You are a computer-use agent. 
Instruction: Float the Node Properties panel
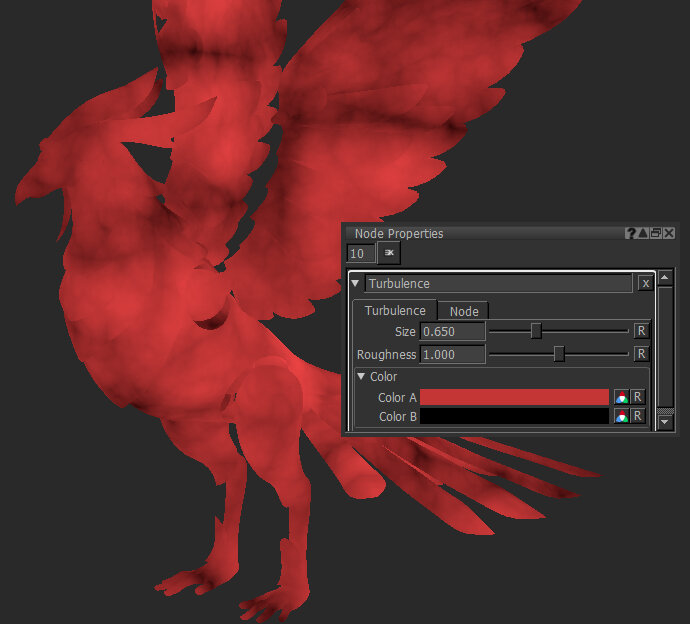655,233
